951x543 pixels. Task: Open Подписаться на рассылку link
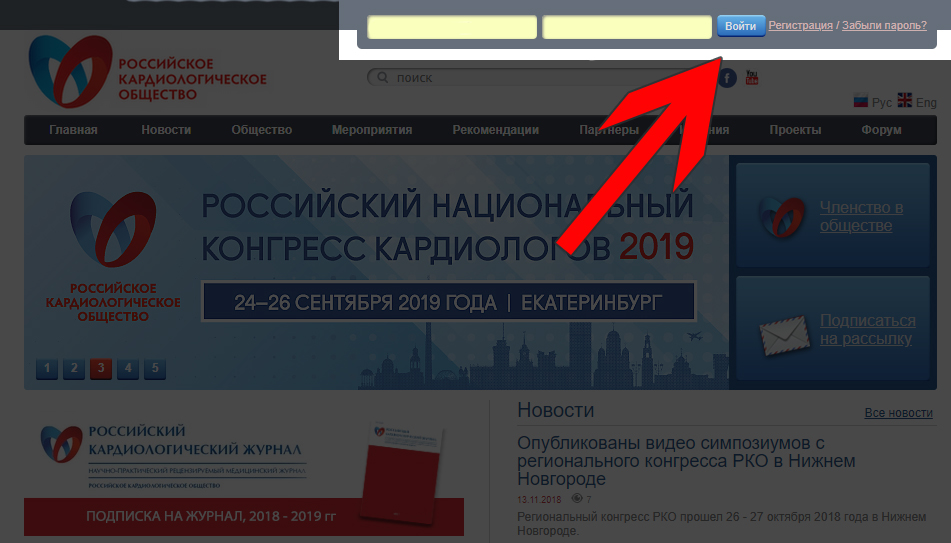tap(868, 329)
